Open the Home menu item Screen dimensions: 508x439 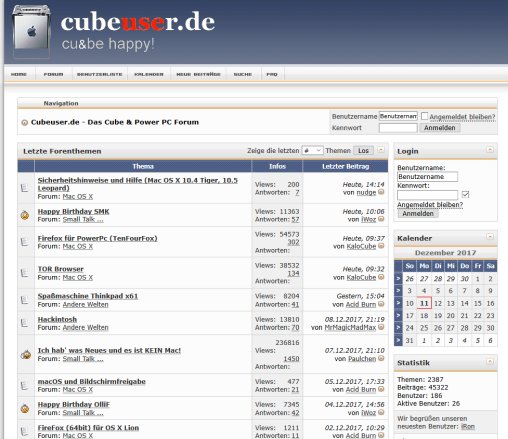tap(19, 74)
